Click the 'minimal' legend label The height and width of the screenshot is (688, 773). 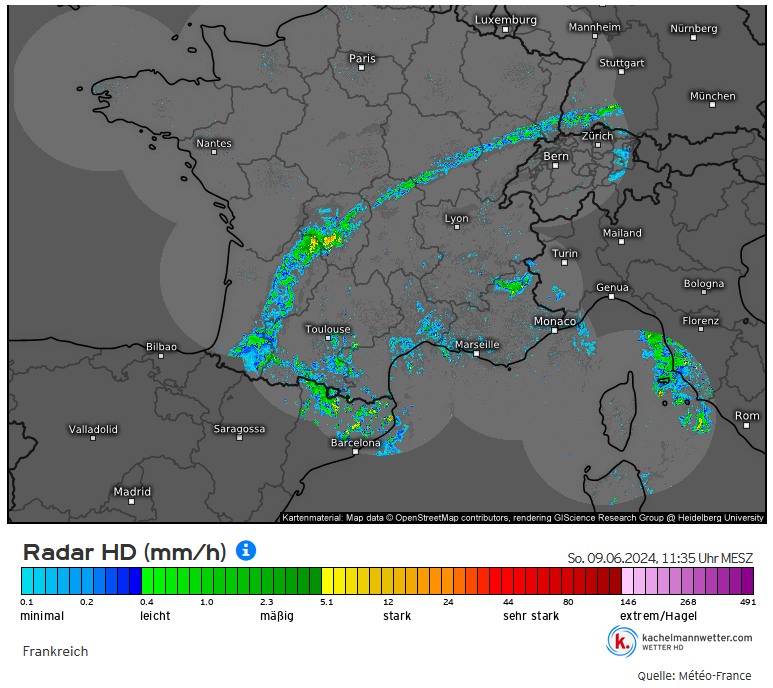[42, 616]
